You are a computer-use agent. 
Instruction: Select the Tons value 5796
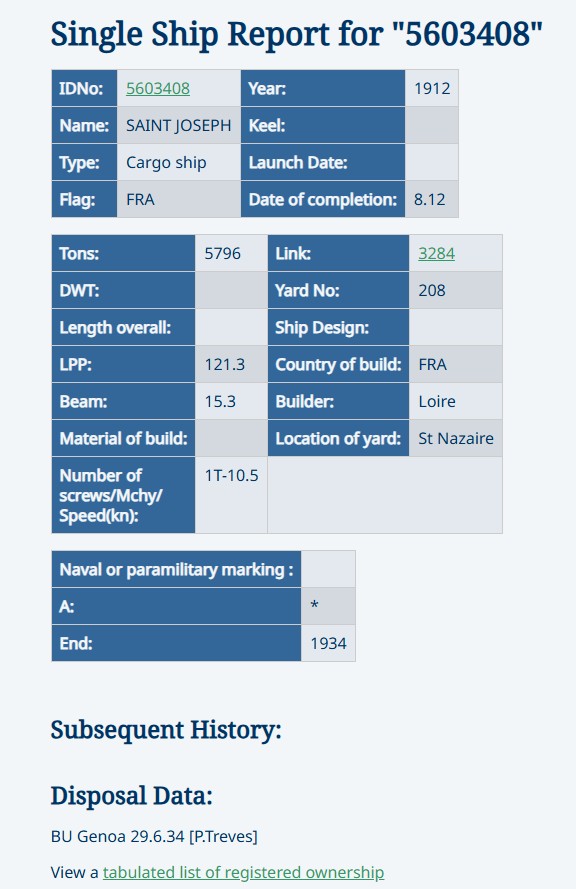point(231,253)
